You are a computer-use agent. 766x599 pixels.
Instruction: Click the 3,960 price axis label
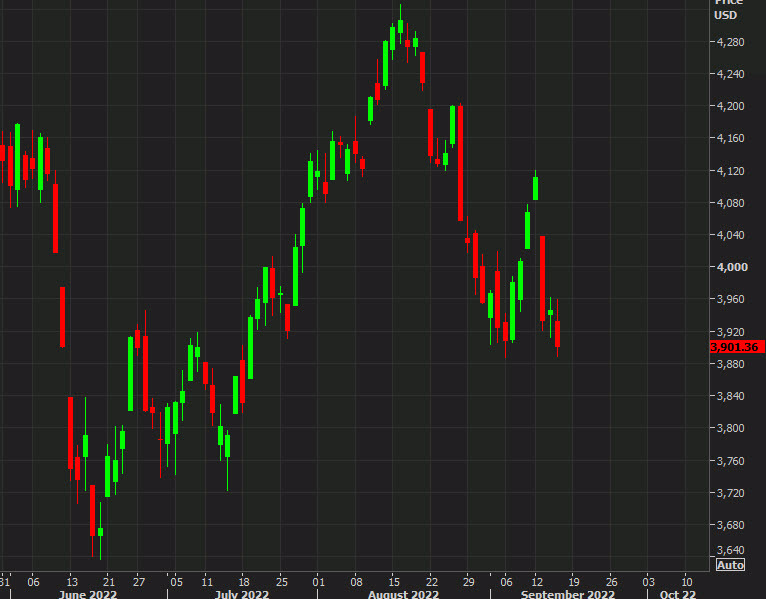(x=730, y=299)
